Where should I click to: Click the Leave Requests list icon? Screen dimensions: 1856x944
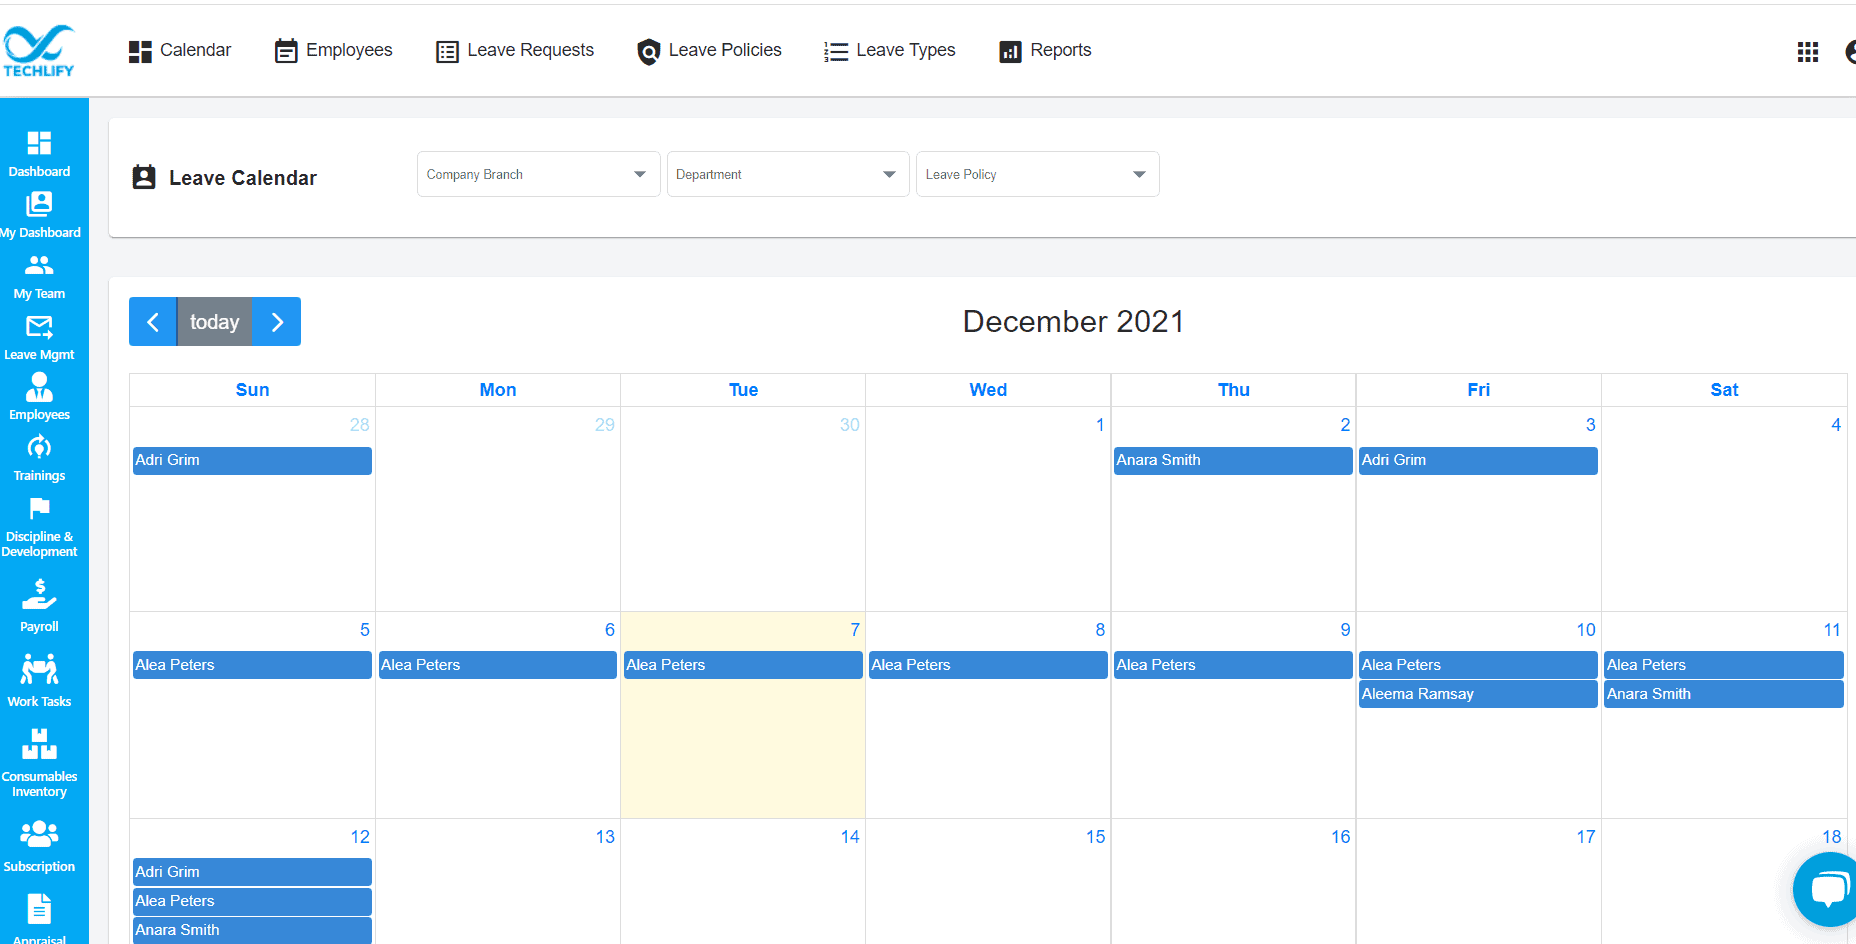[447, 51]
